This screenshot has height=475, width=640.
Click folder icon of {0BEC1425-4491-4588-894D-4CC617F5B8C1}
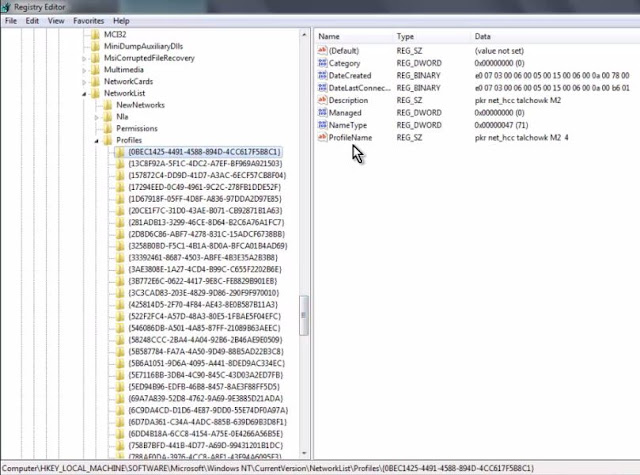pyautogui.click(x=120, y=152)
